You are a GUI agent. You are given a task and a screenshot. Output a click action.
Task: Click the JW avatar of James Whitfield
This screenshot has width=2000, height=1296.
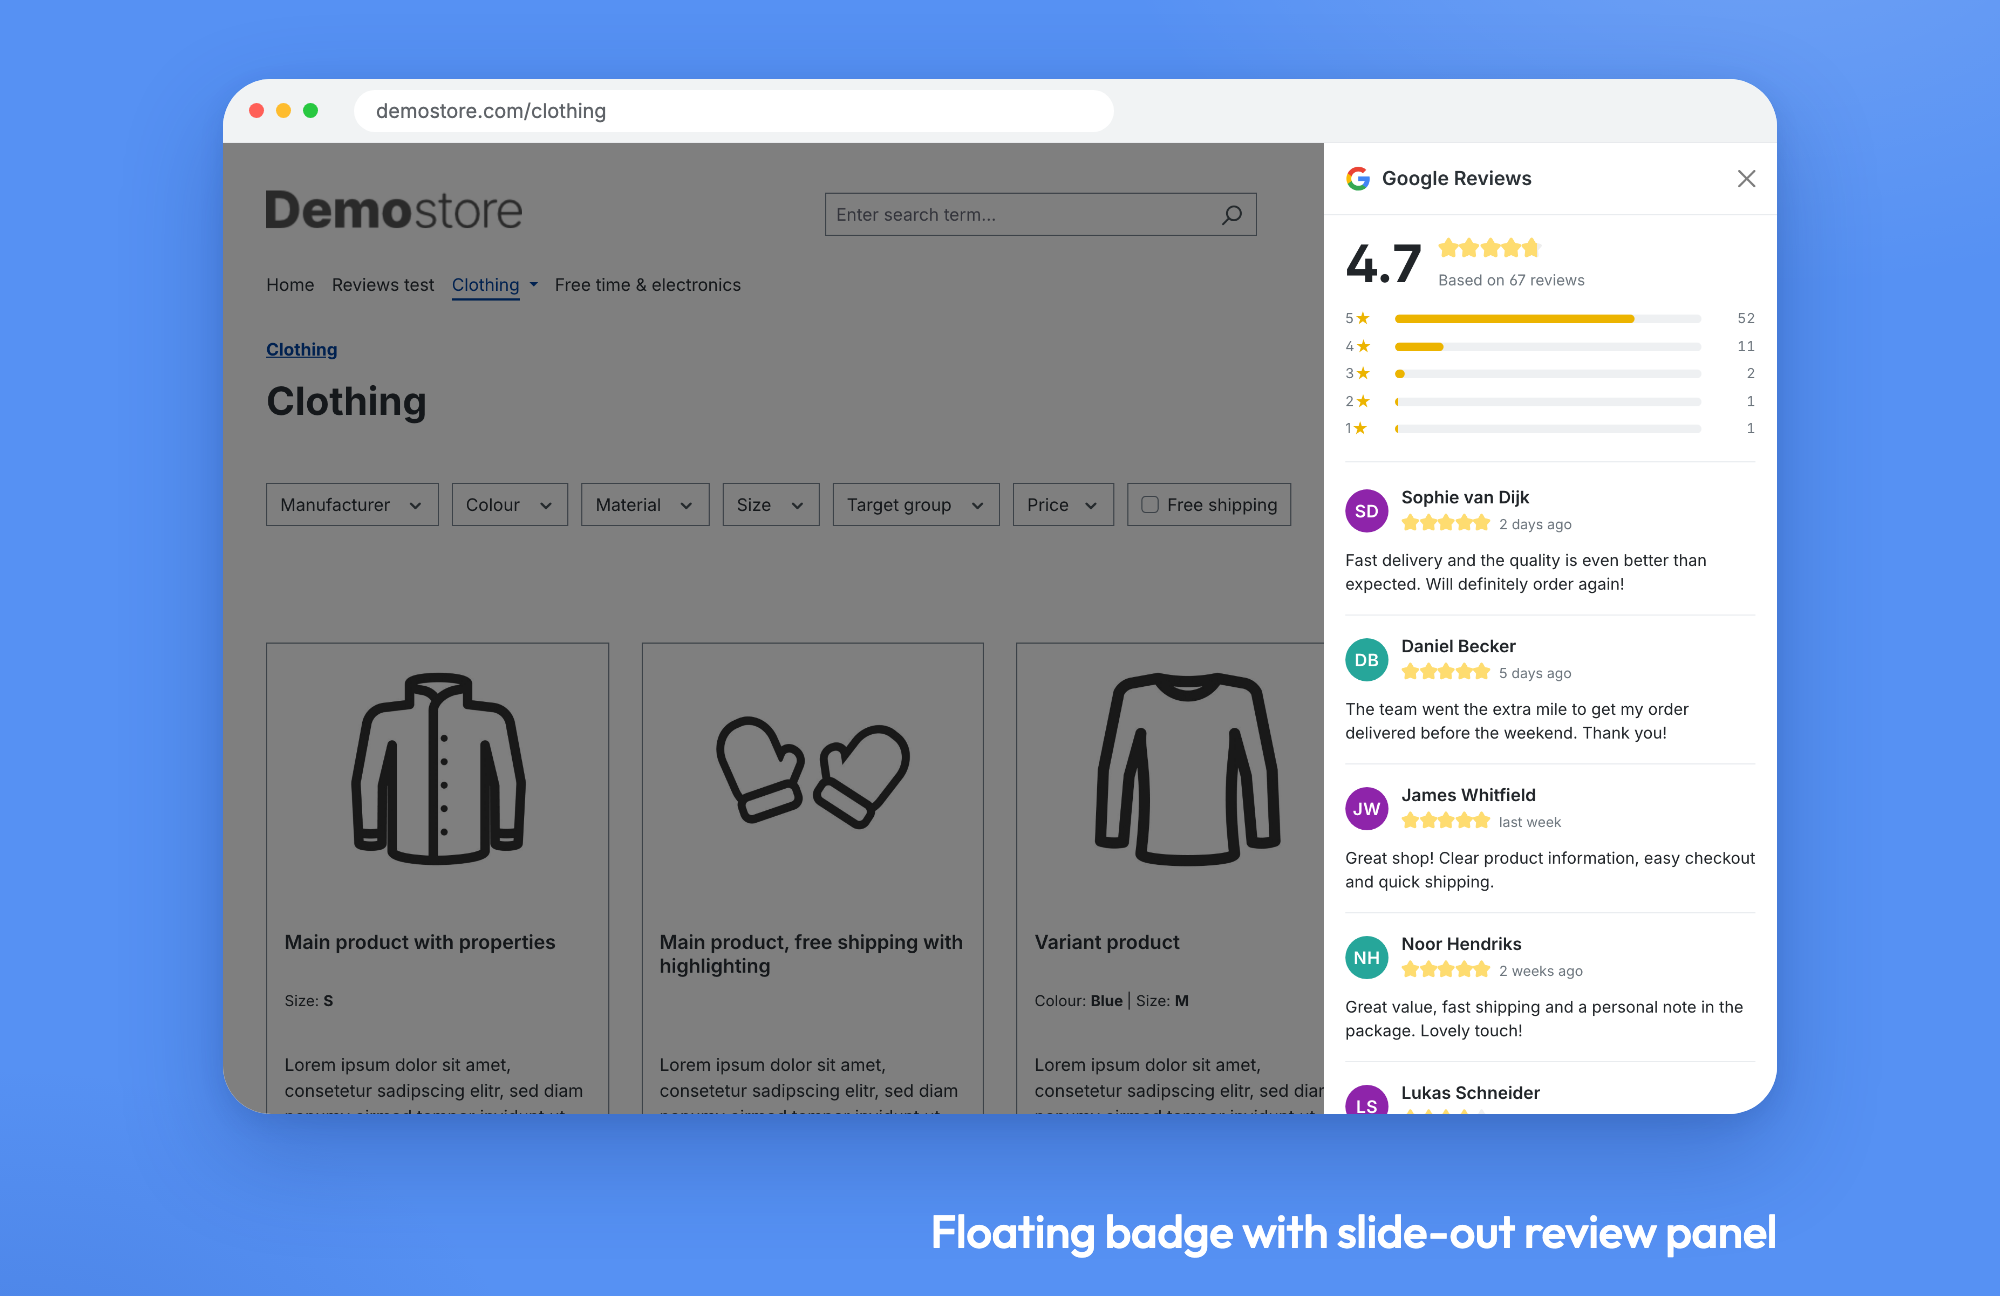(x=1366, y=809)
